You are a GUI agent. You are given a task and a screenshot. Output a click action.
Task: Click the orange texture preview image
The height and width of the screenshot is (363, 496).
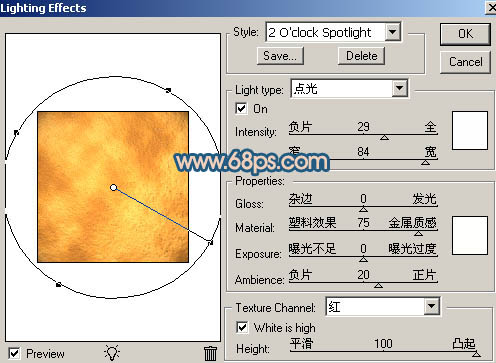113,187
